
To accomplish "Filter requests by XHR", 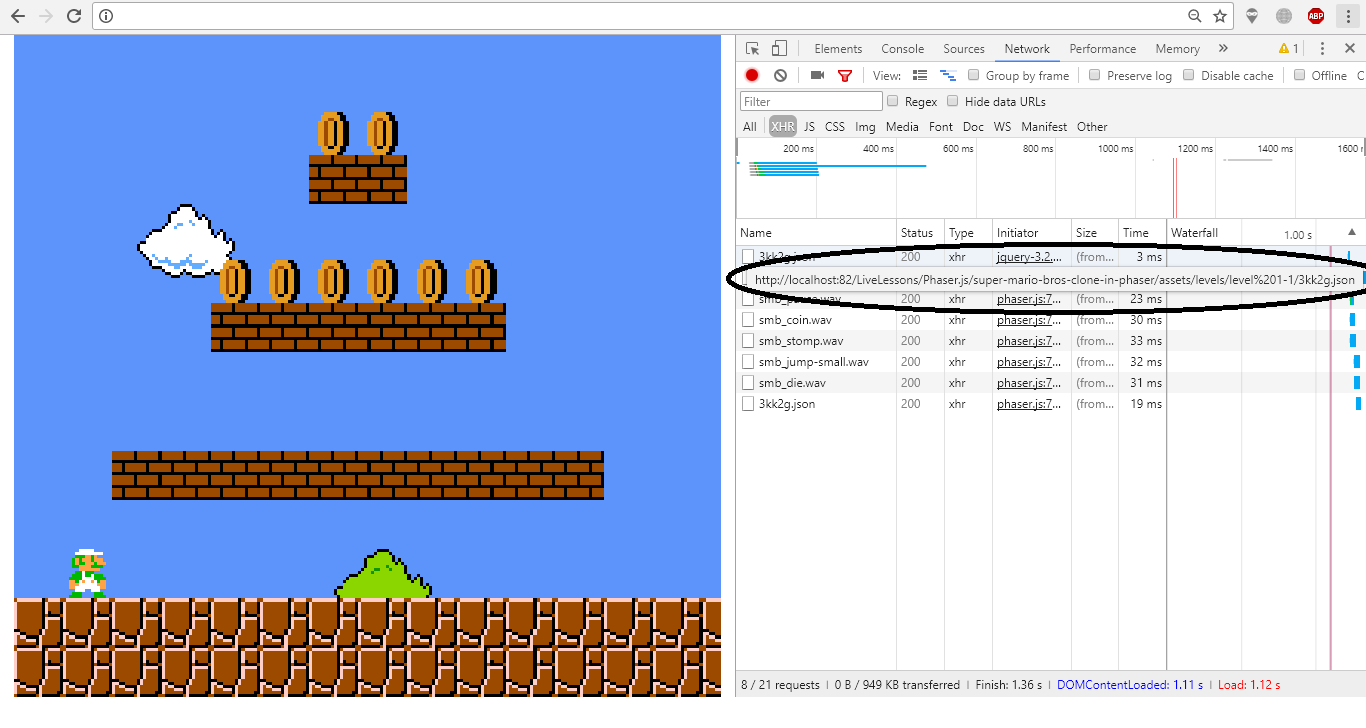I will pos(783,127).
